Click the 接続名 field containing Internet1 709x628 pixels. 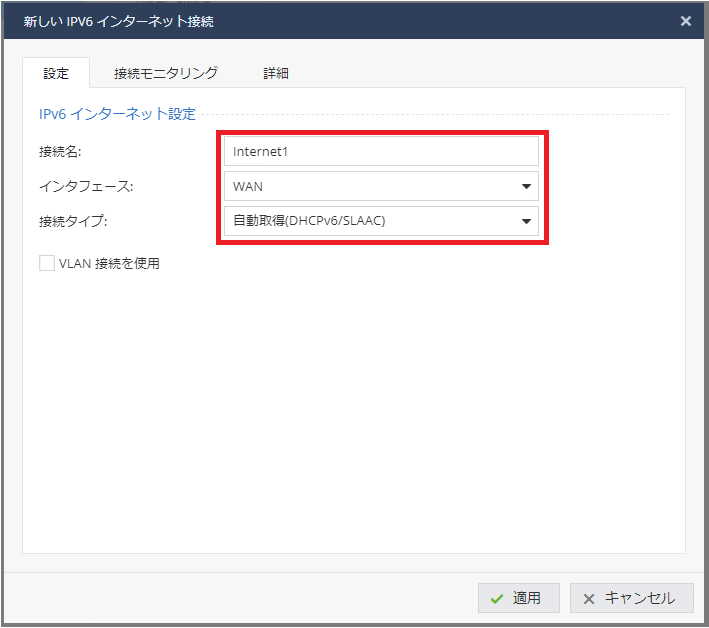pyautogui.click(x=380, y=151)
